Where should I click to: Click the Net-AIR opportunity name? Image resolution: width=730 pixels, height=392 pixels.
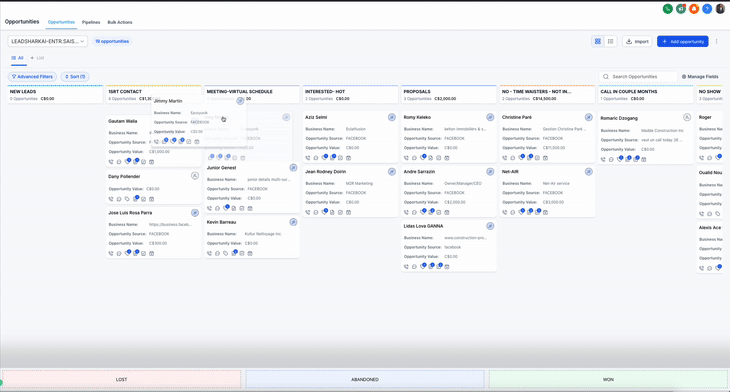click(510, 172)
